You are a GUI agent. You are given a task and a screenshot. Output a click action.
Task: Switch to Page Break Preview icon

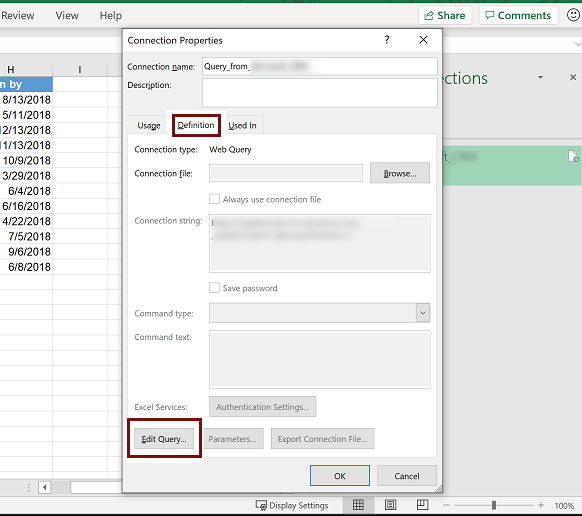tap(422, 505)
